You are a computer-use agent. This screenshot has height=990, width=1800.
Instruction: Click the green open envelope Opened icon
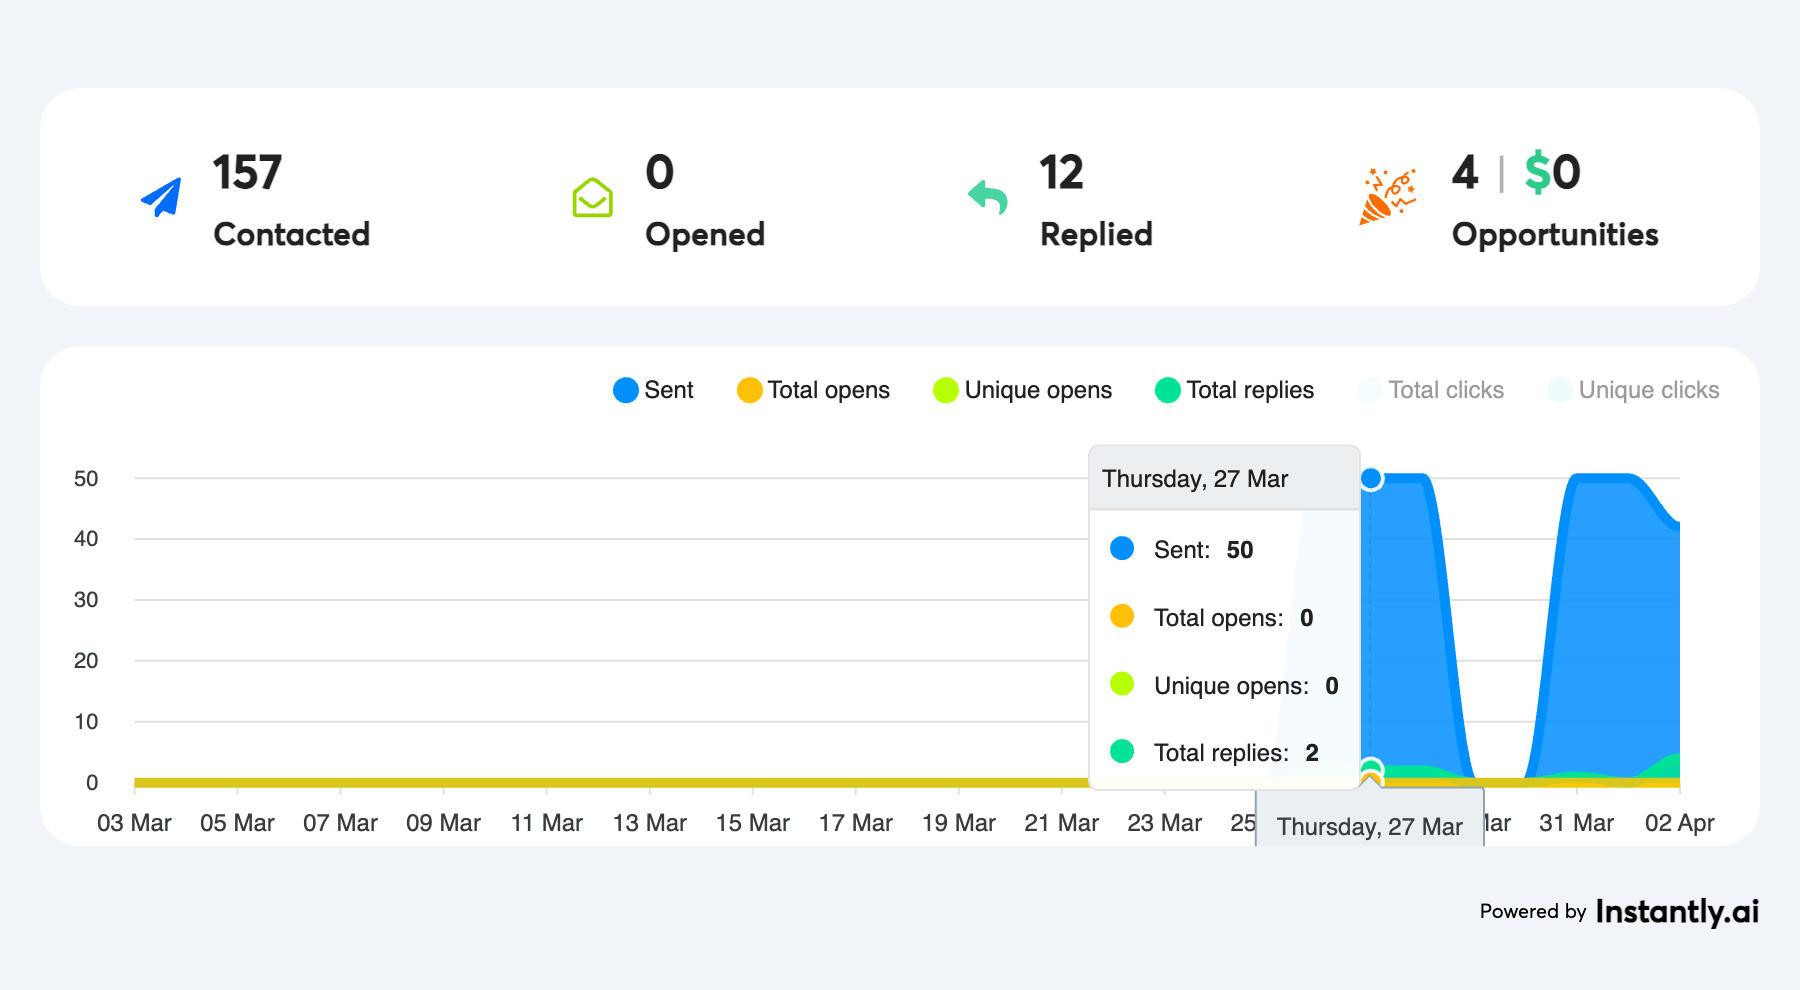592,198
